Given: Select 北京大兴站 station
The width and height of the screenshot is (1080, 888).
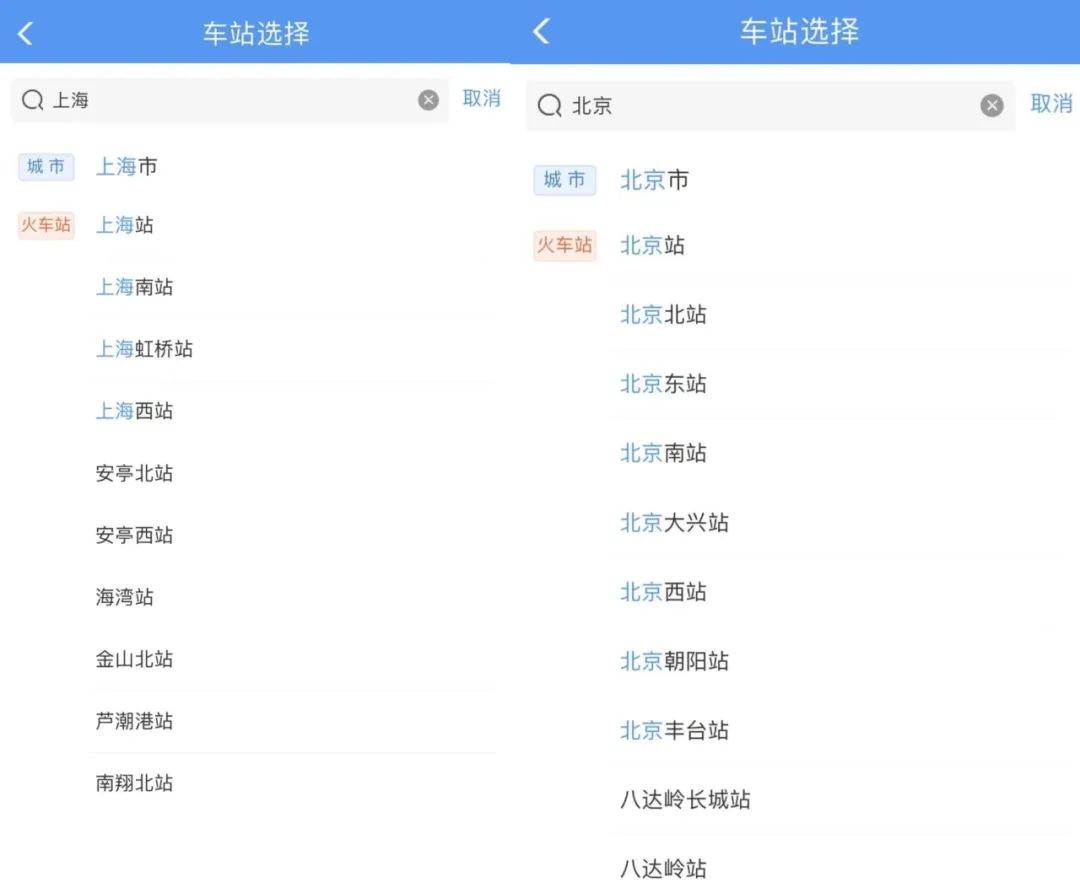Looking at the screenshot, I should [674, 523].
